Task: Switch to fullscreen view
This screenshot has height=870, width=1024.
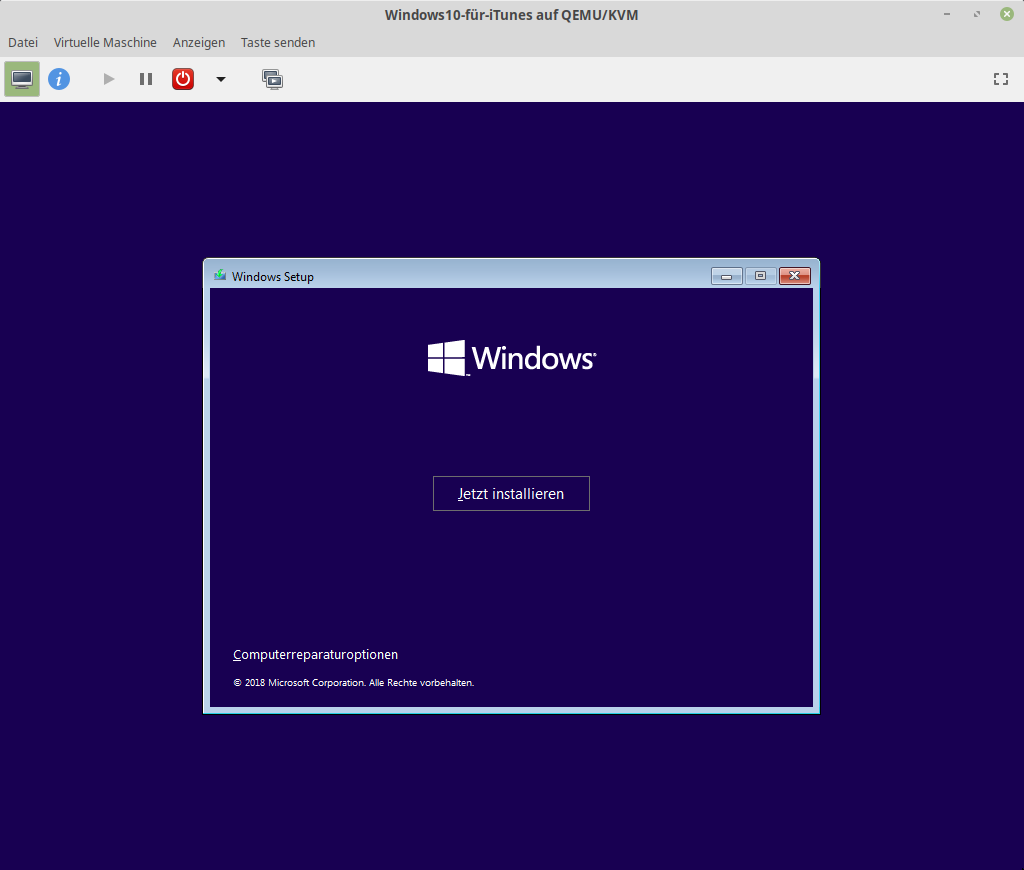Action: click(1000, 79)
